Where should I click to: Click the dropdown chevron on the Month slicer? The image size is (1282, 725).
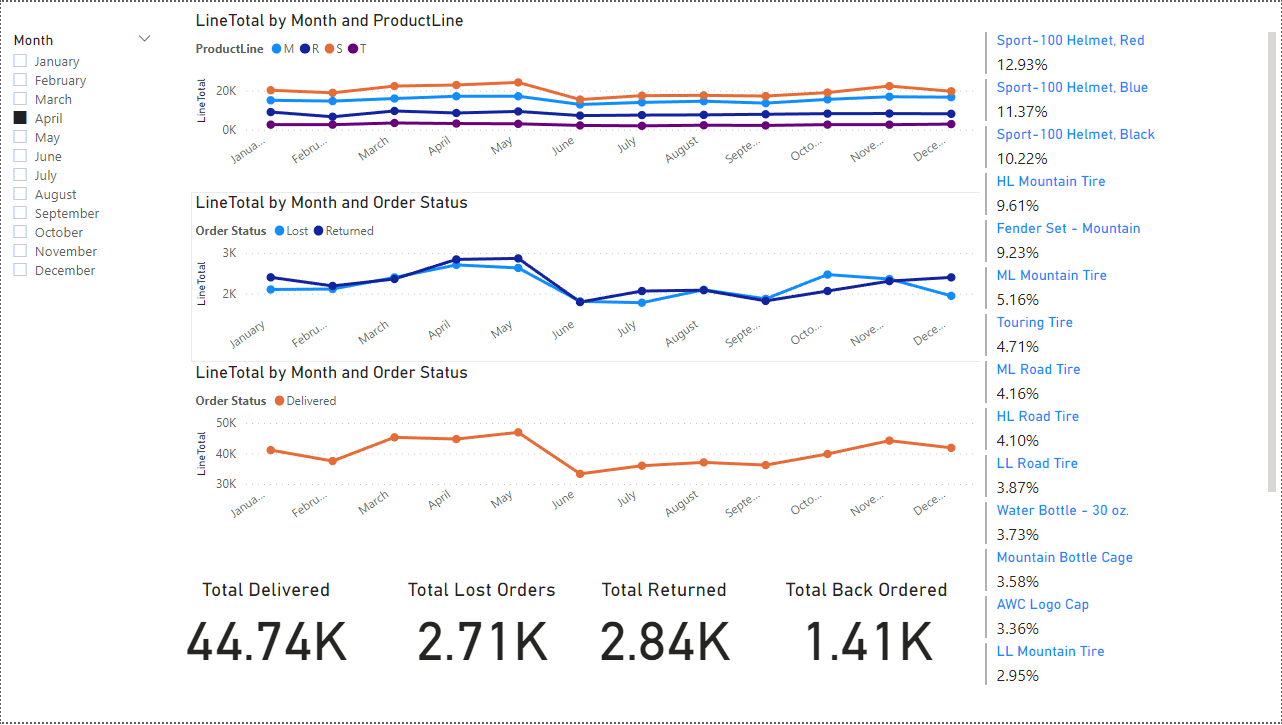point(144,38)
